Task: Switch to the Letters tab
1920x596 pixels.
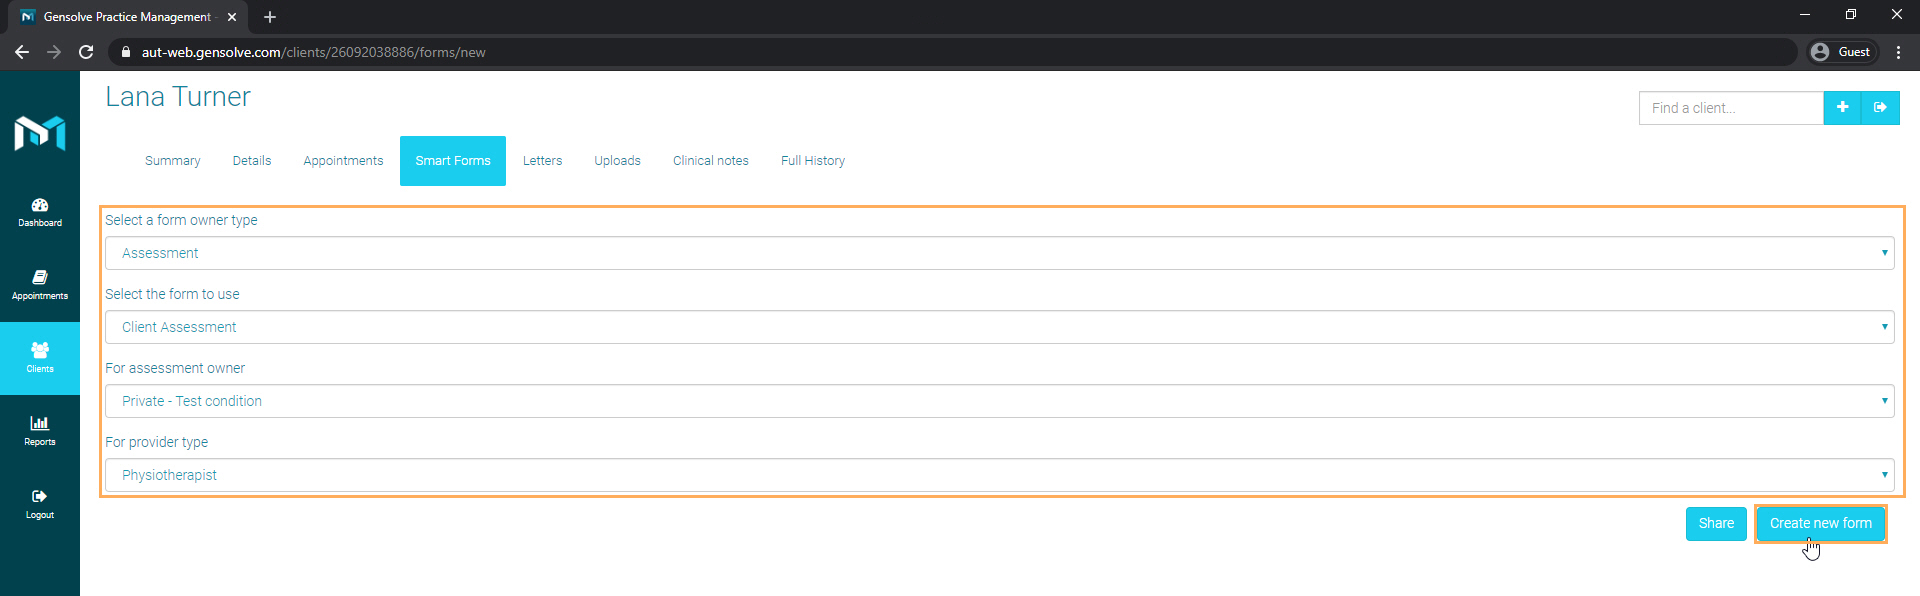Action: pos(542,161)
